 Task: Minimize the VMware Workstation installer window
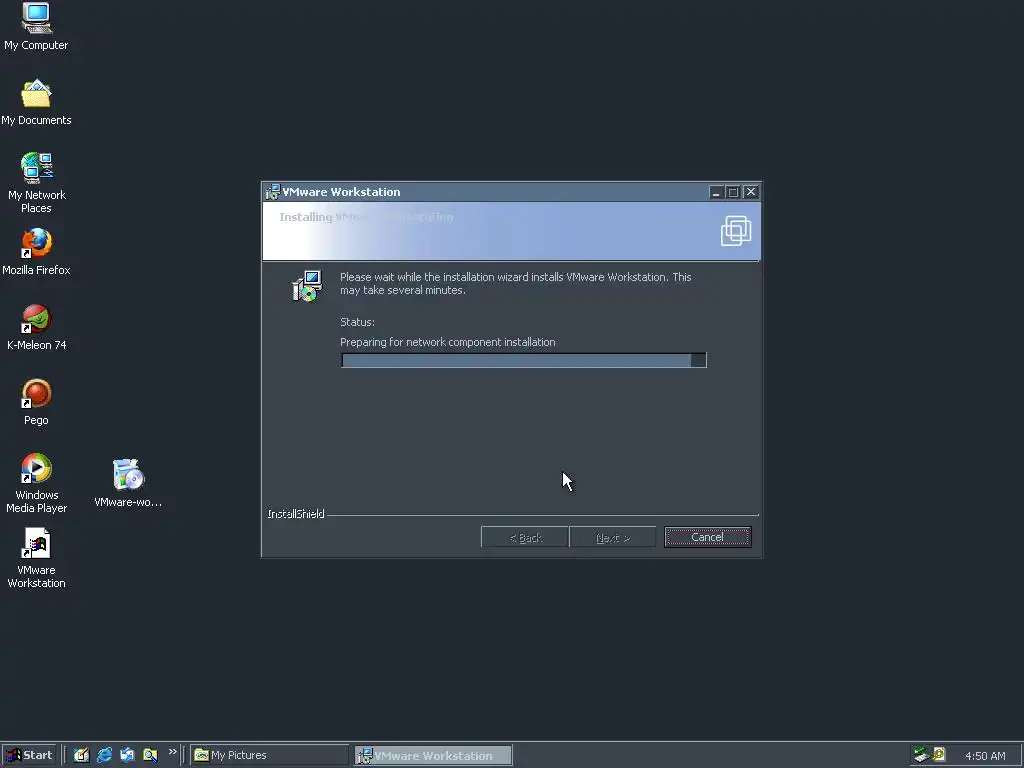[716, 192]
